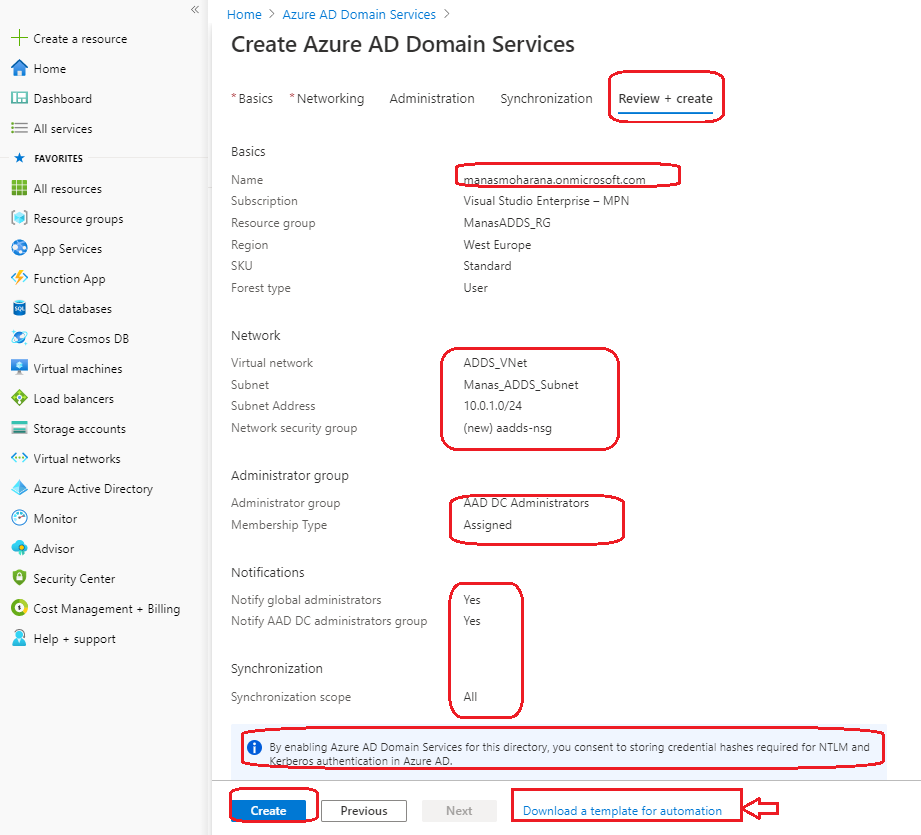
Task: Click Azure AD Domain Services breadcrumb
Action: (359, 15)
